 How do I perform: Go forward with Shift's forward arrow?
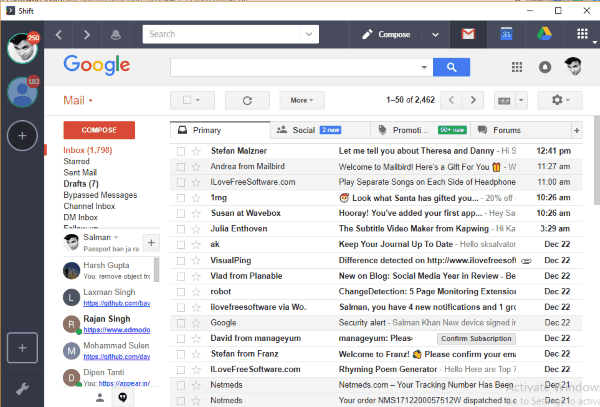[87, 35]
